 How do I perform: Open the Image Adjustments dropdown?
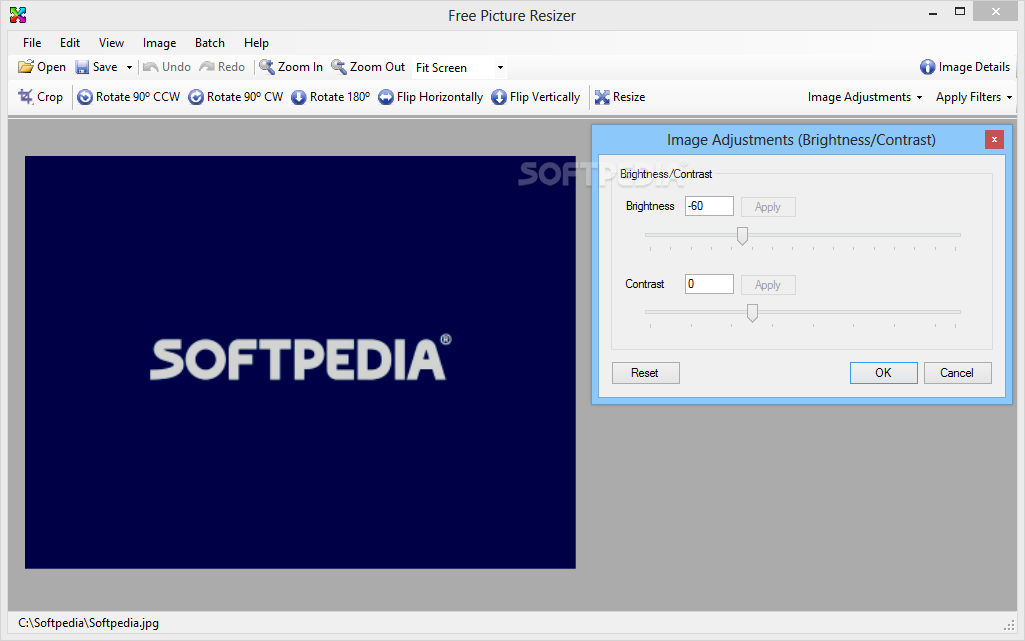(x=865, y=97)
